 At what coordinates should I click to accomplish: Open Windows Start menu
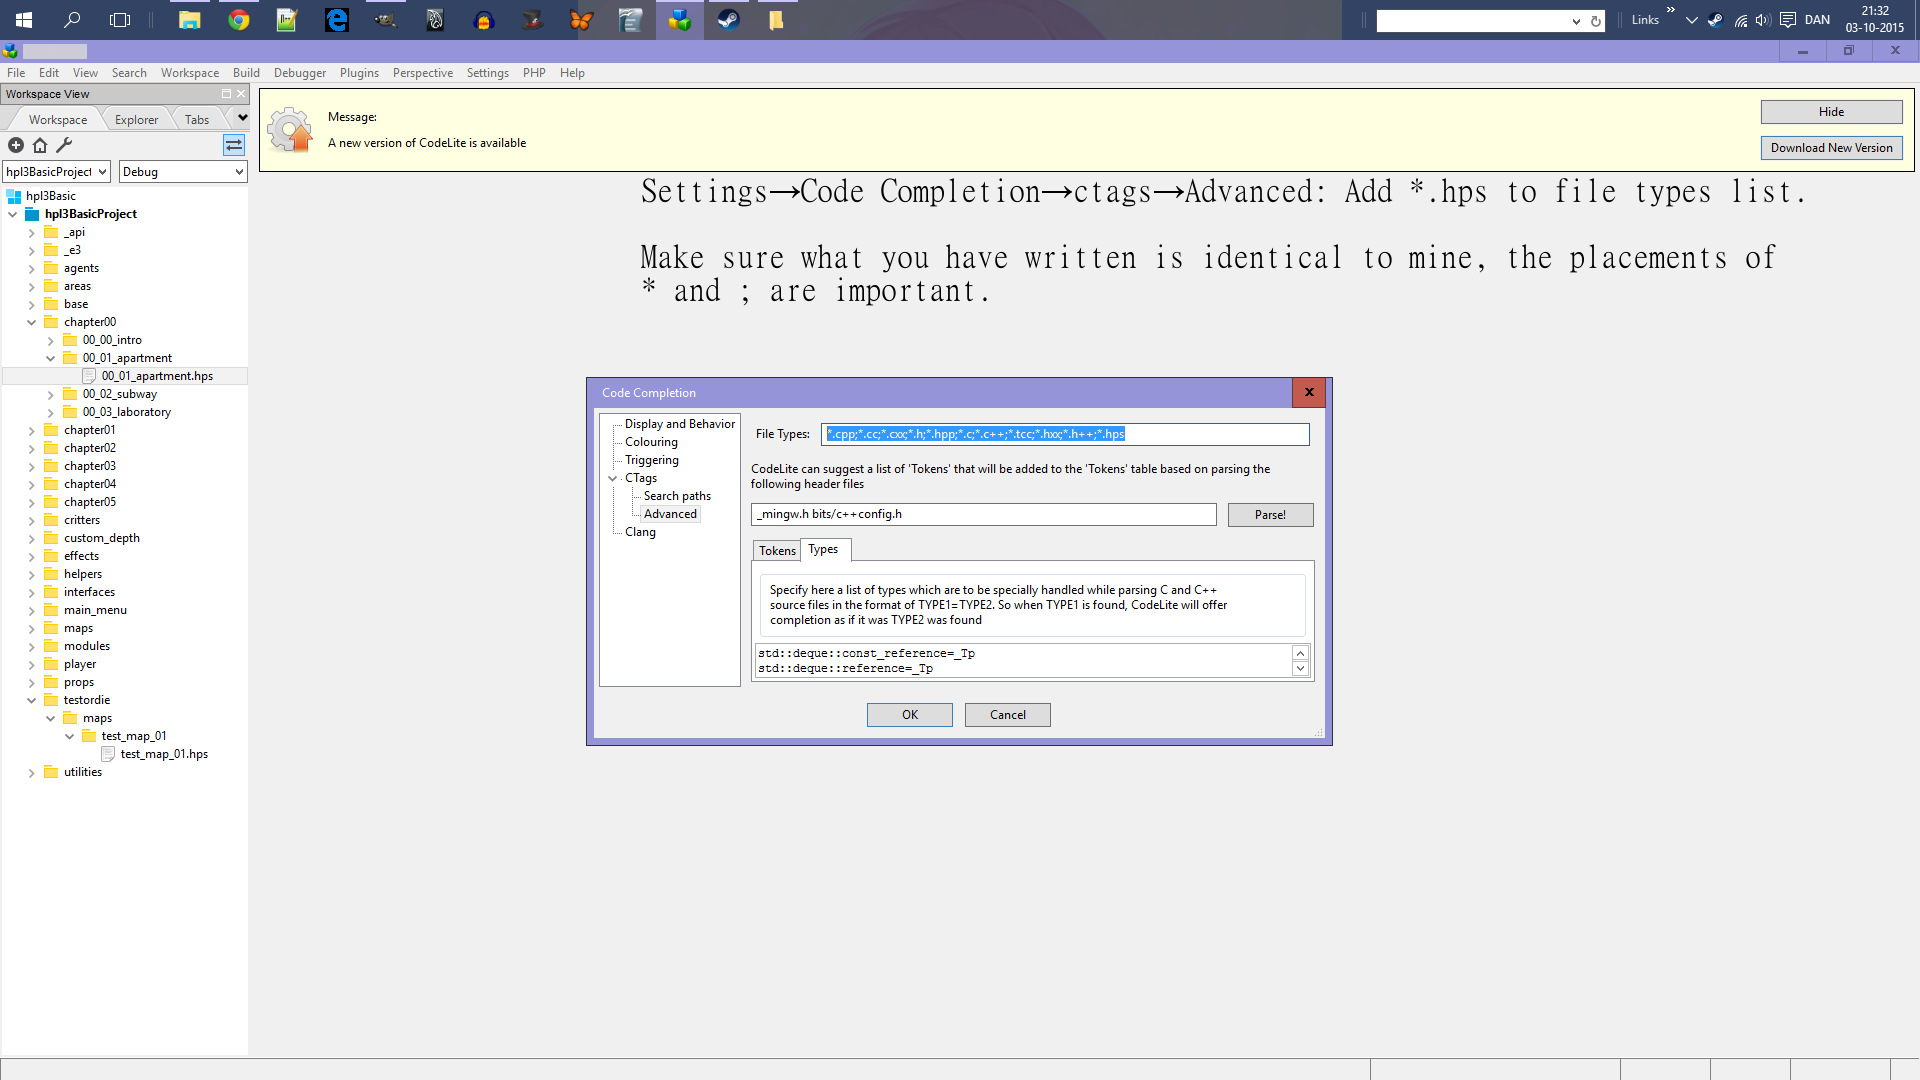point(24,20)
